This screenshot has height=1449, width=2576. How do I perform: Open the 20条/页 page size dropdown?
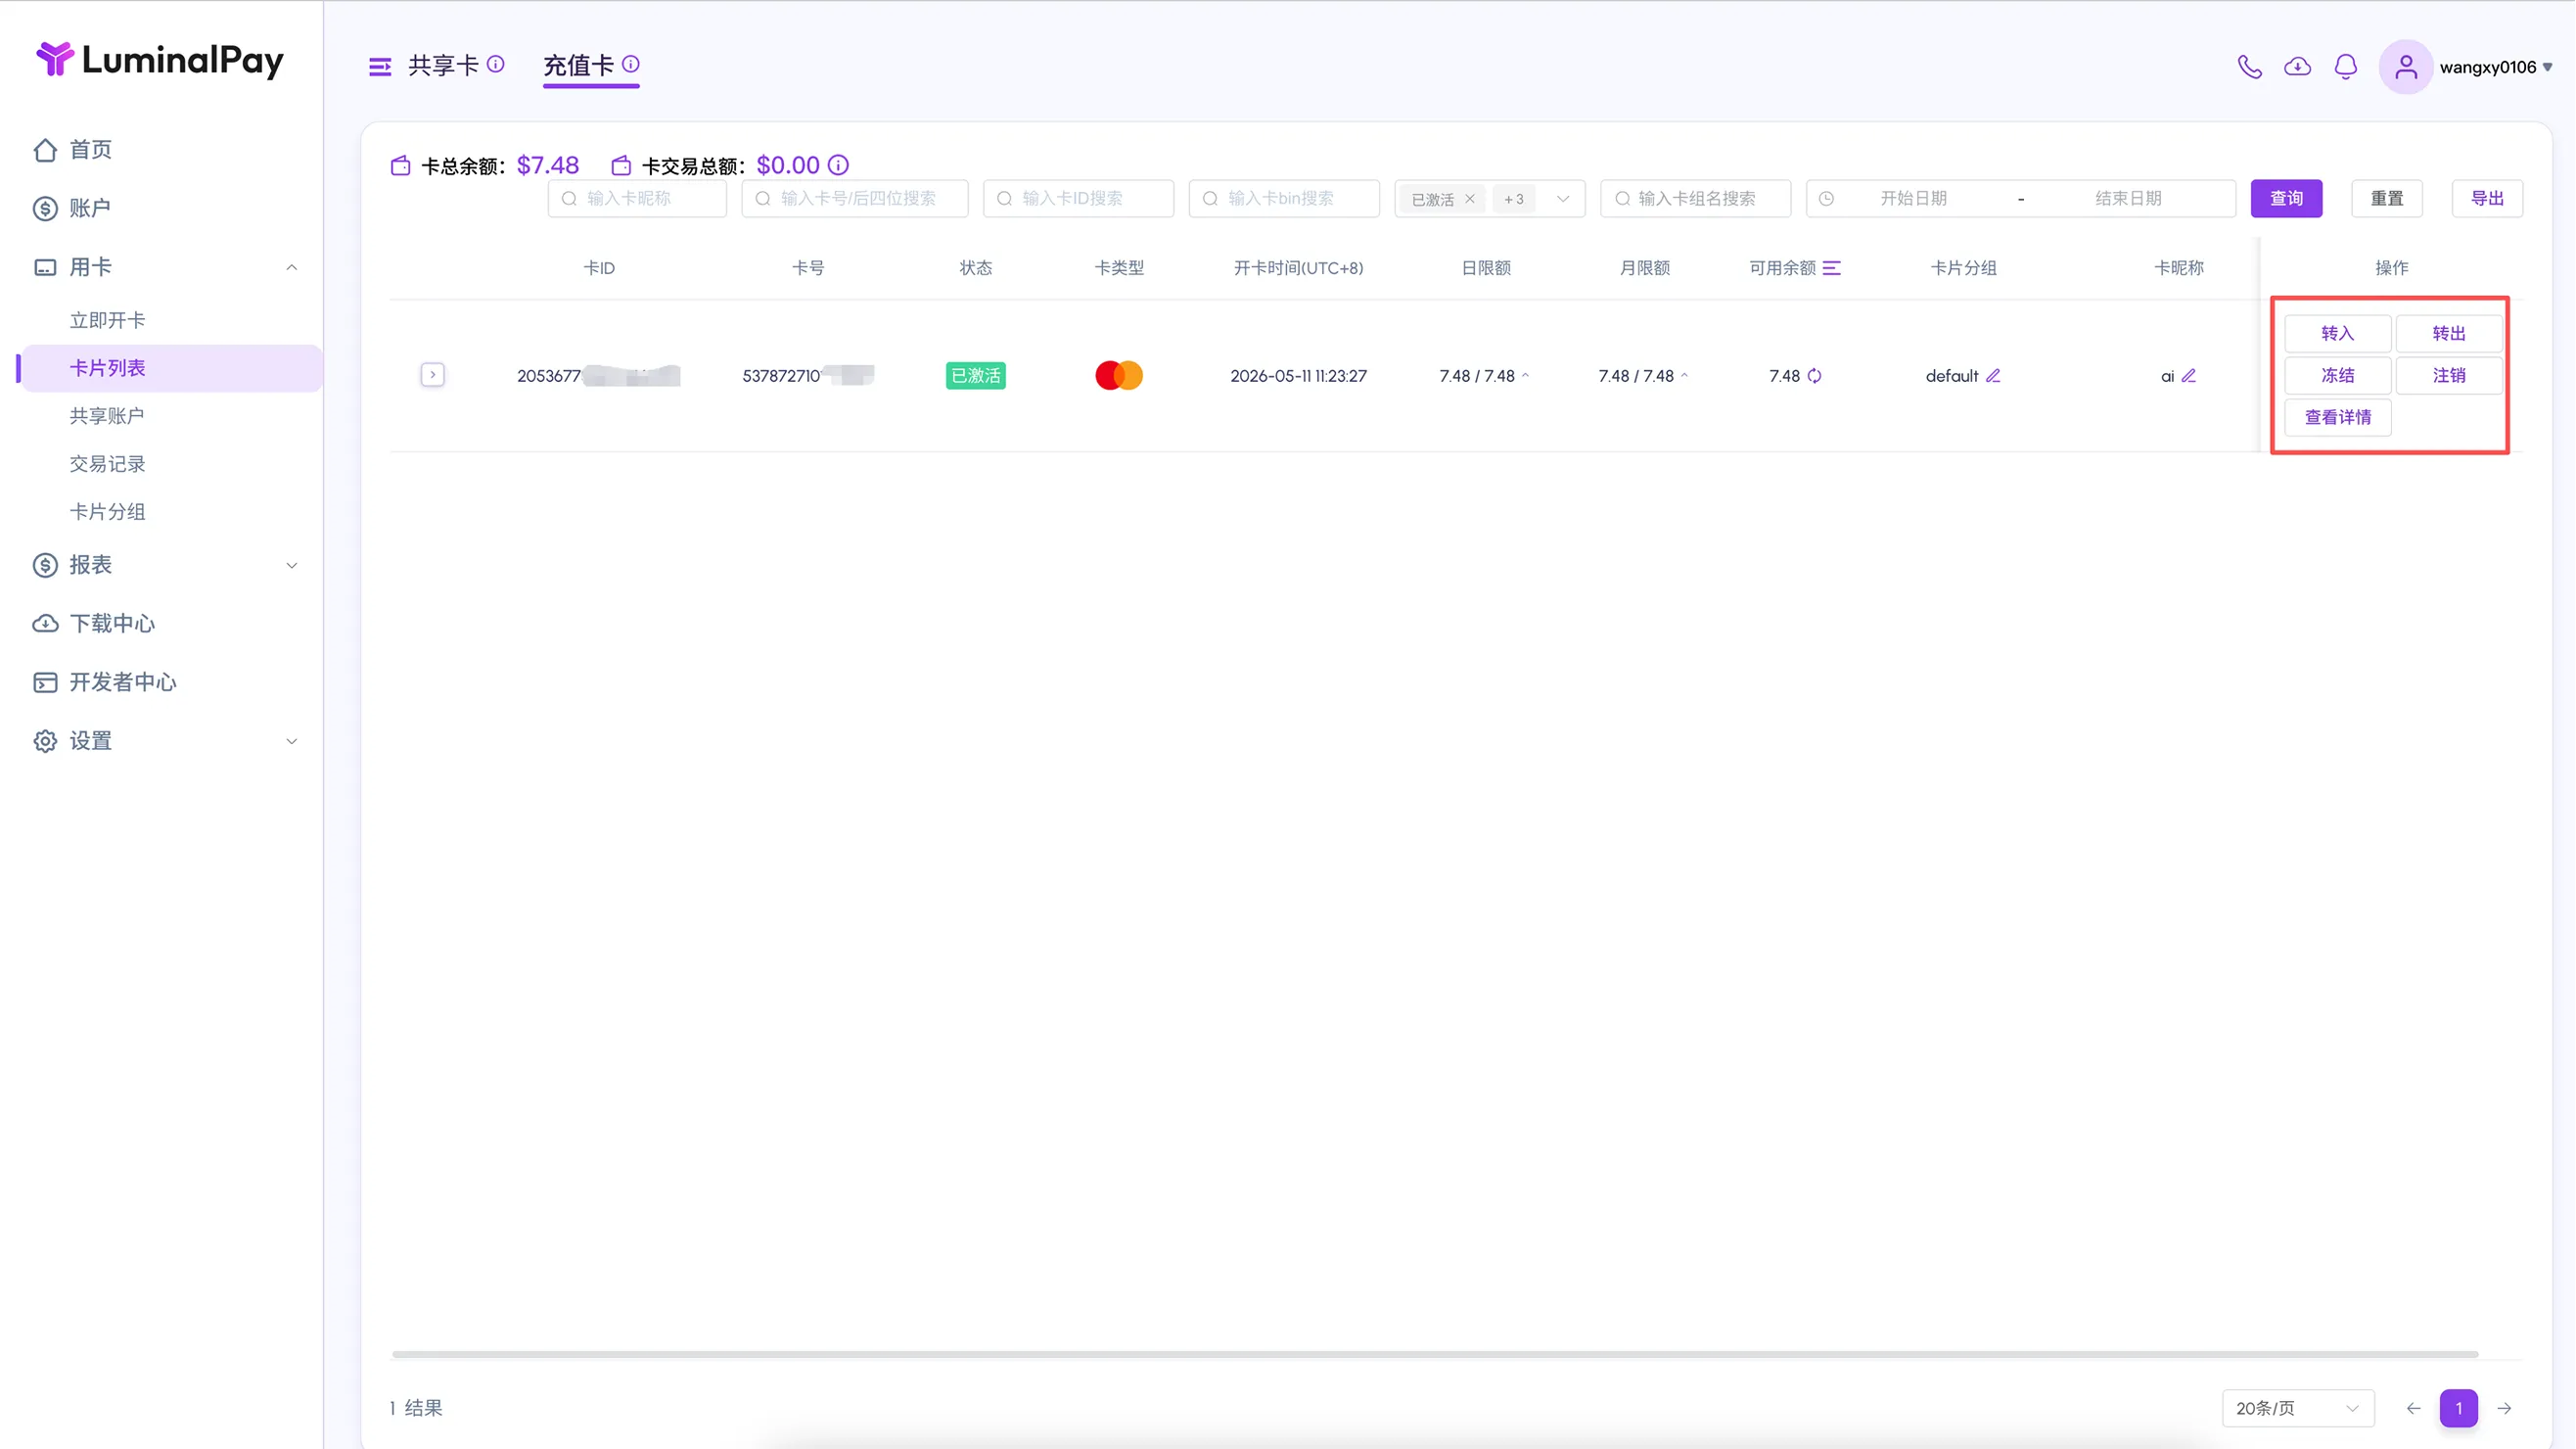click(2297, 1408)
